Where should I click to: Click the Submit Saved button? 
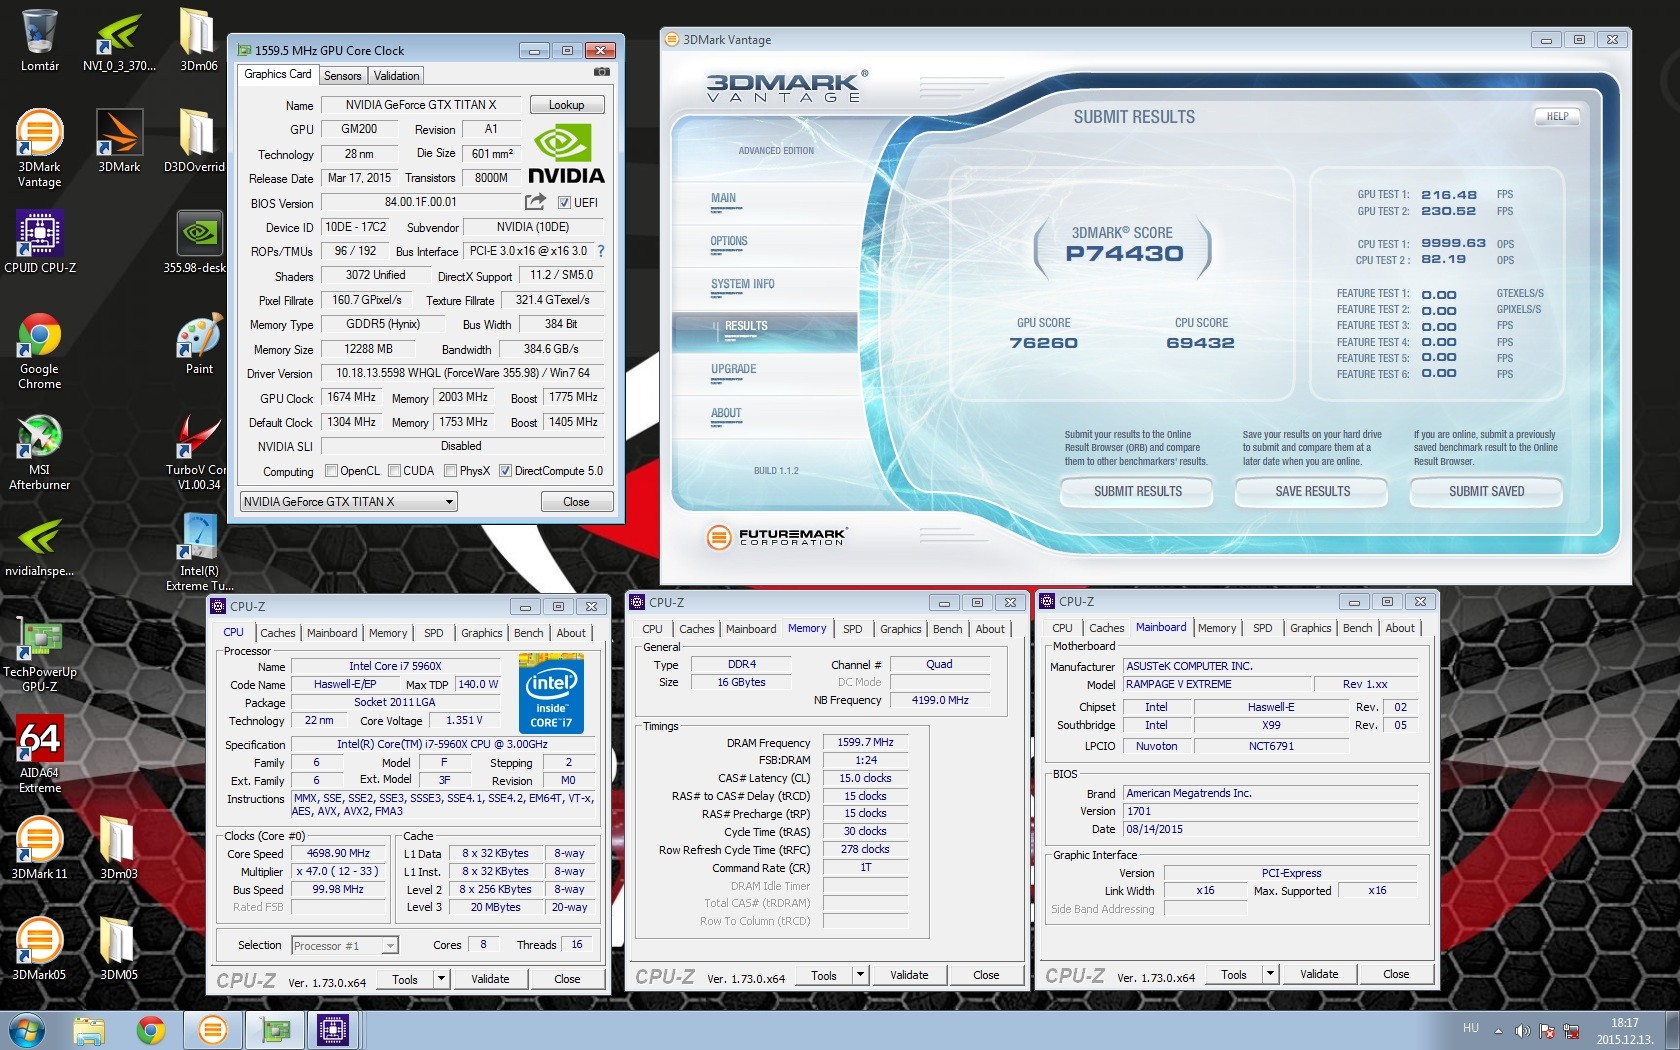click(x=1487, y=491)
